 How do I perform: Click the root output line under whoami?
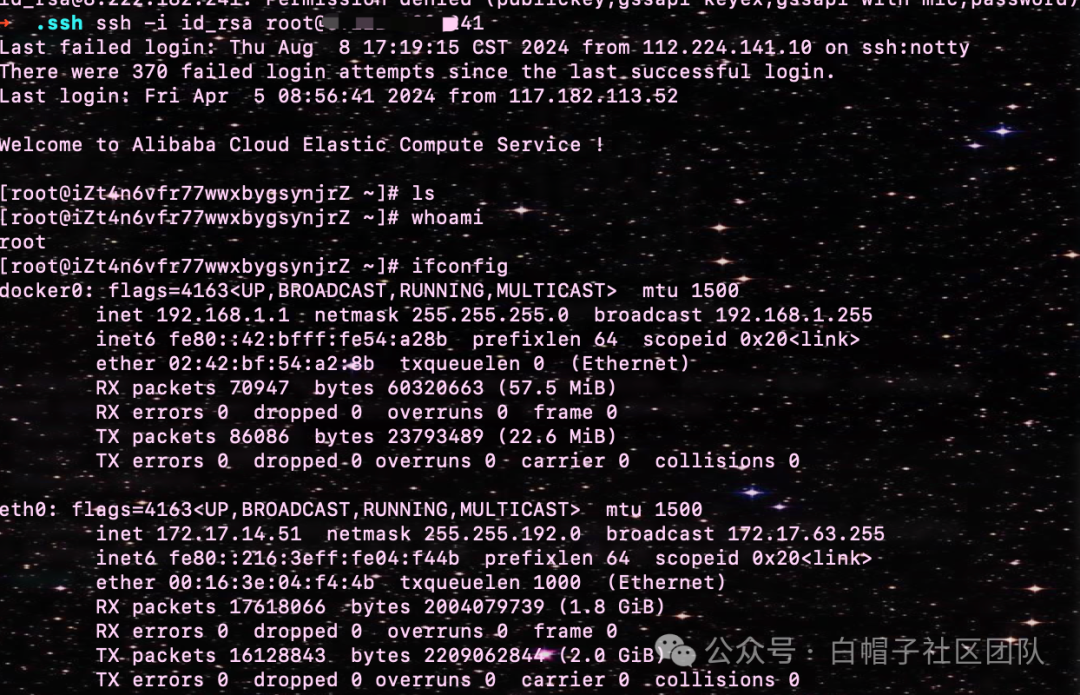coord(23,242)
